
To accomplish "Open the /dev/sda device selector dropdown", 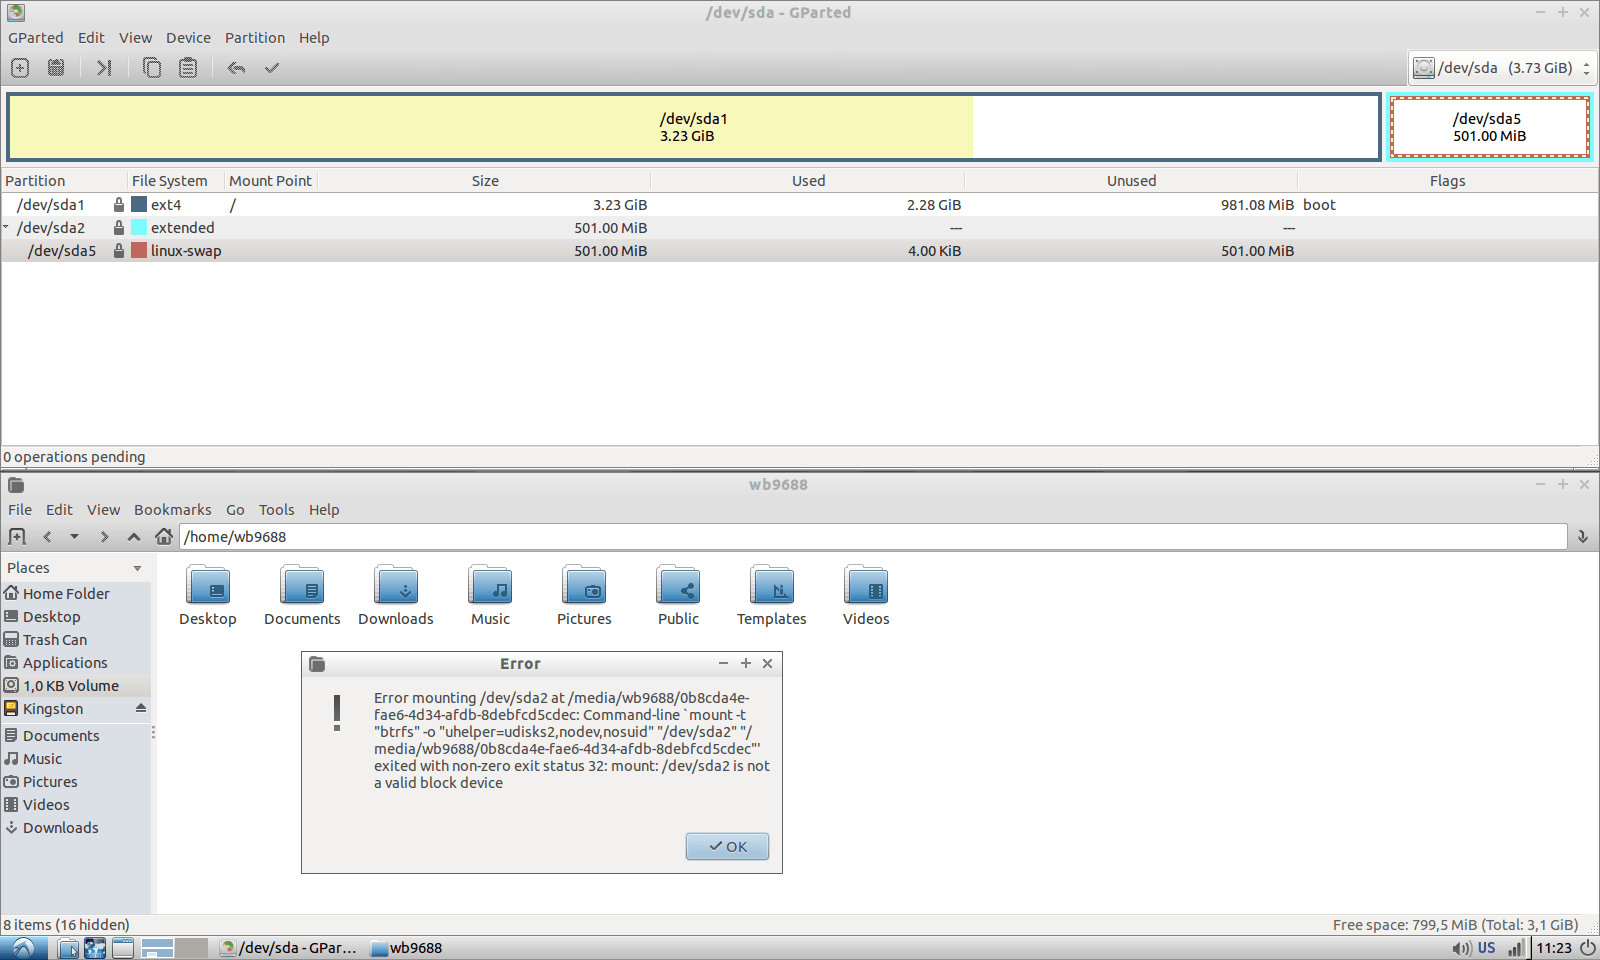I will point(1501,68).
